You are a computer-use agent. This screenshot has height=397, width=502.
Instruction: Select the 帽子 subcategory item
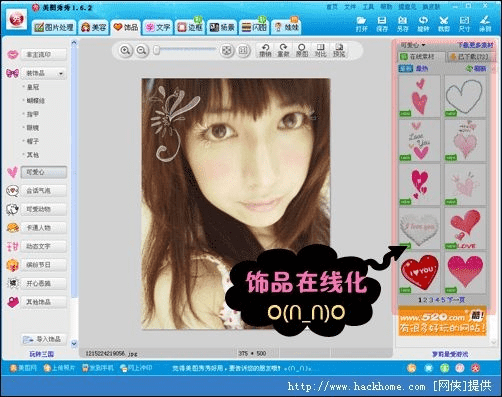click(33, 141)
